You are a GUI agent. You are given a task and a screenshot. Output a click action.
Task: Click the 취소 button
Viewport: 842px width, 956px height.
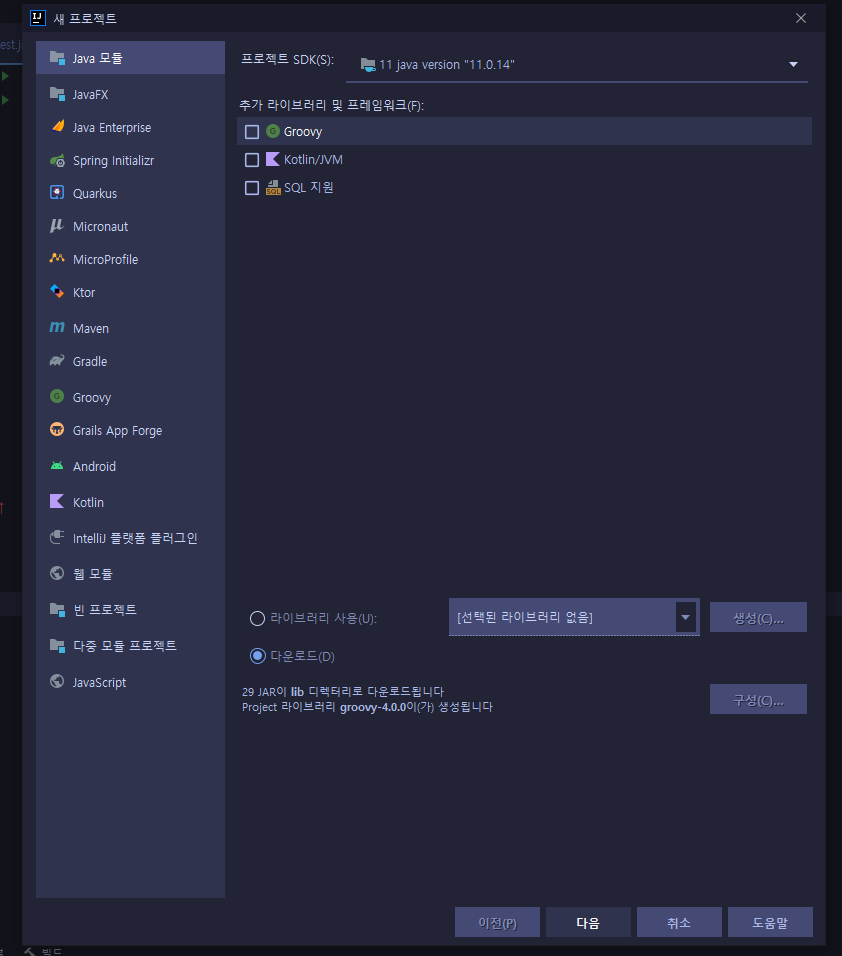tap(679, 922)
